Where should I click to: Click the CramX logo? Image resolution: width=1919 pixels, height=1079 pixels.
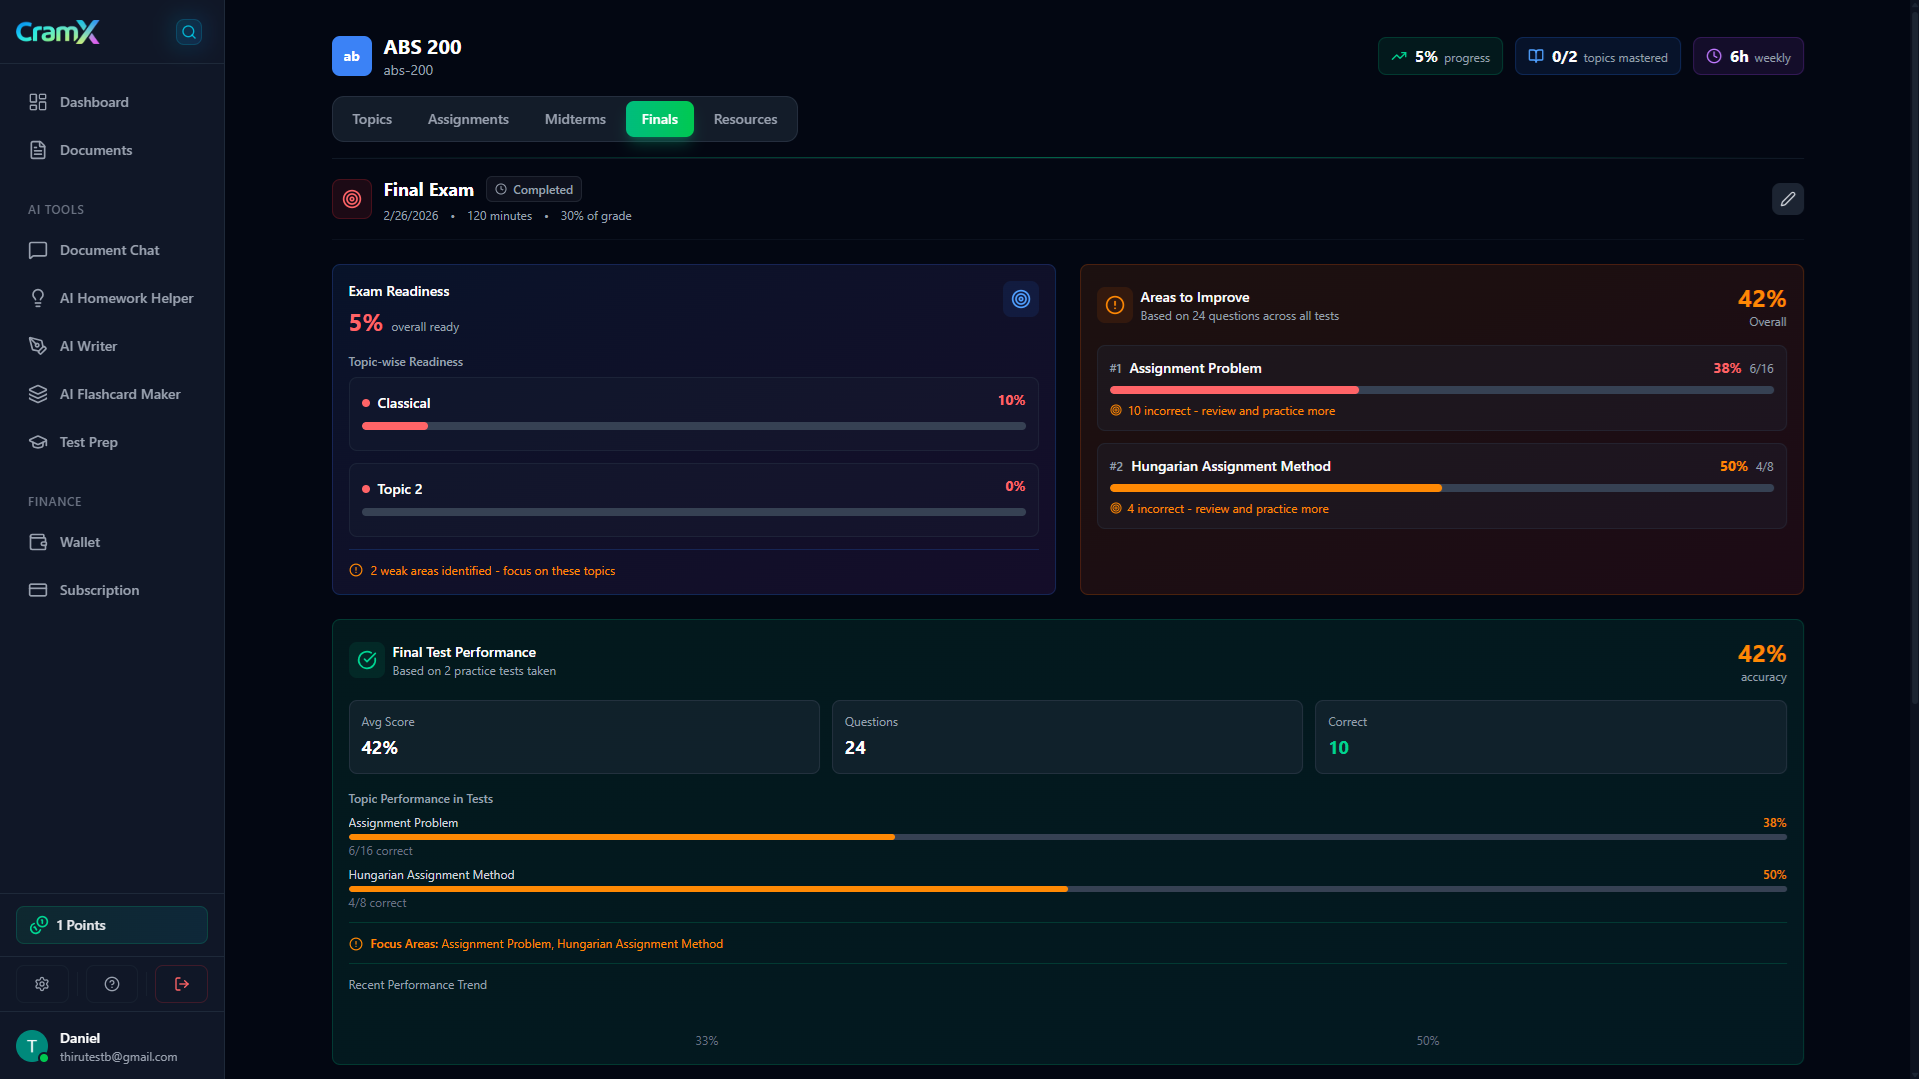pyautogui.click(x=57, y=32)
